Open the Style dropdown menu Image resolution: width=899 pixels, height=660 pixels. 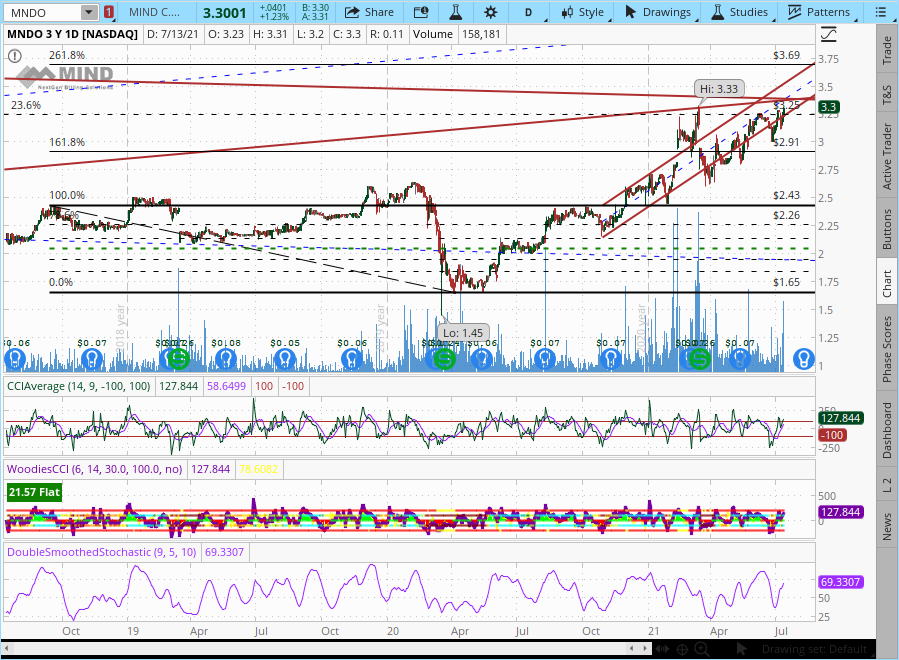coord(582,12)
